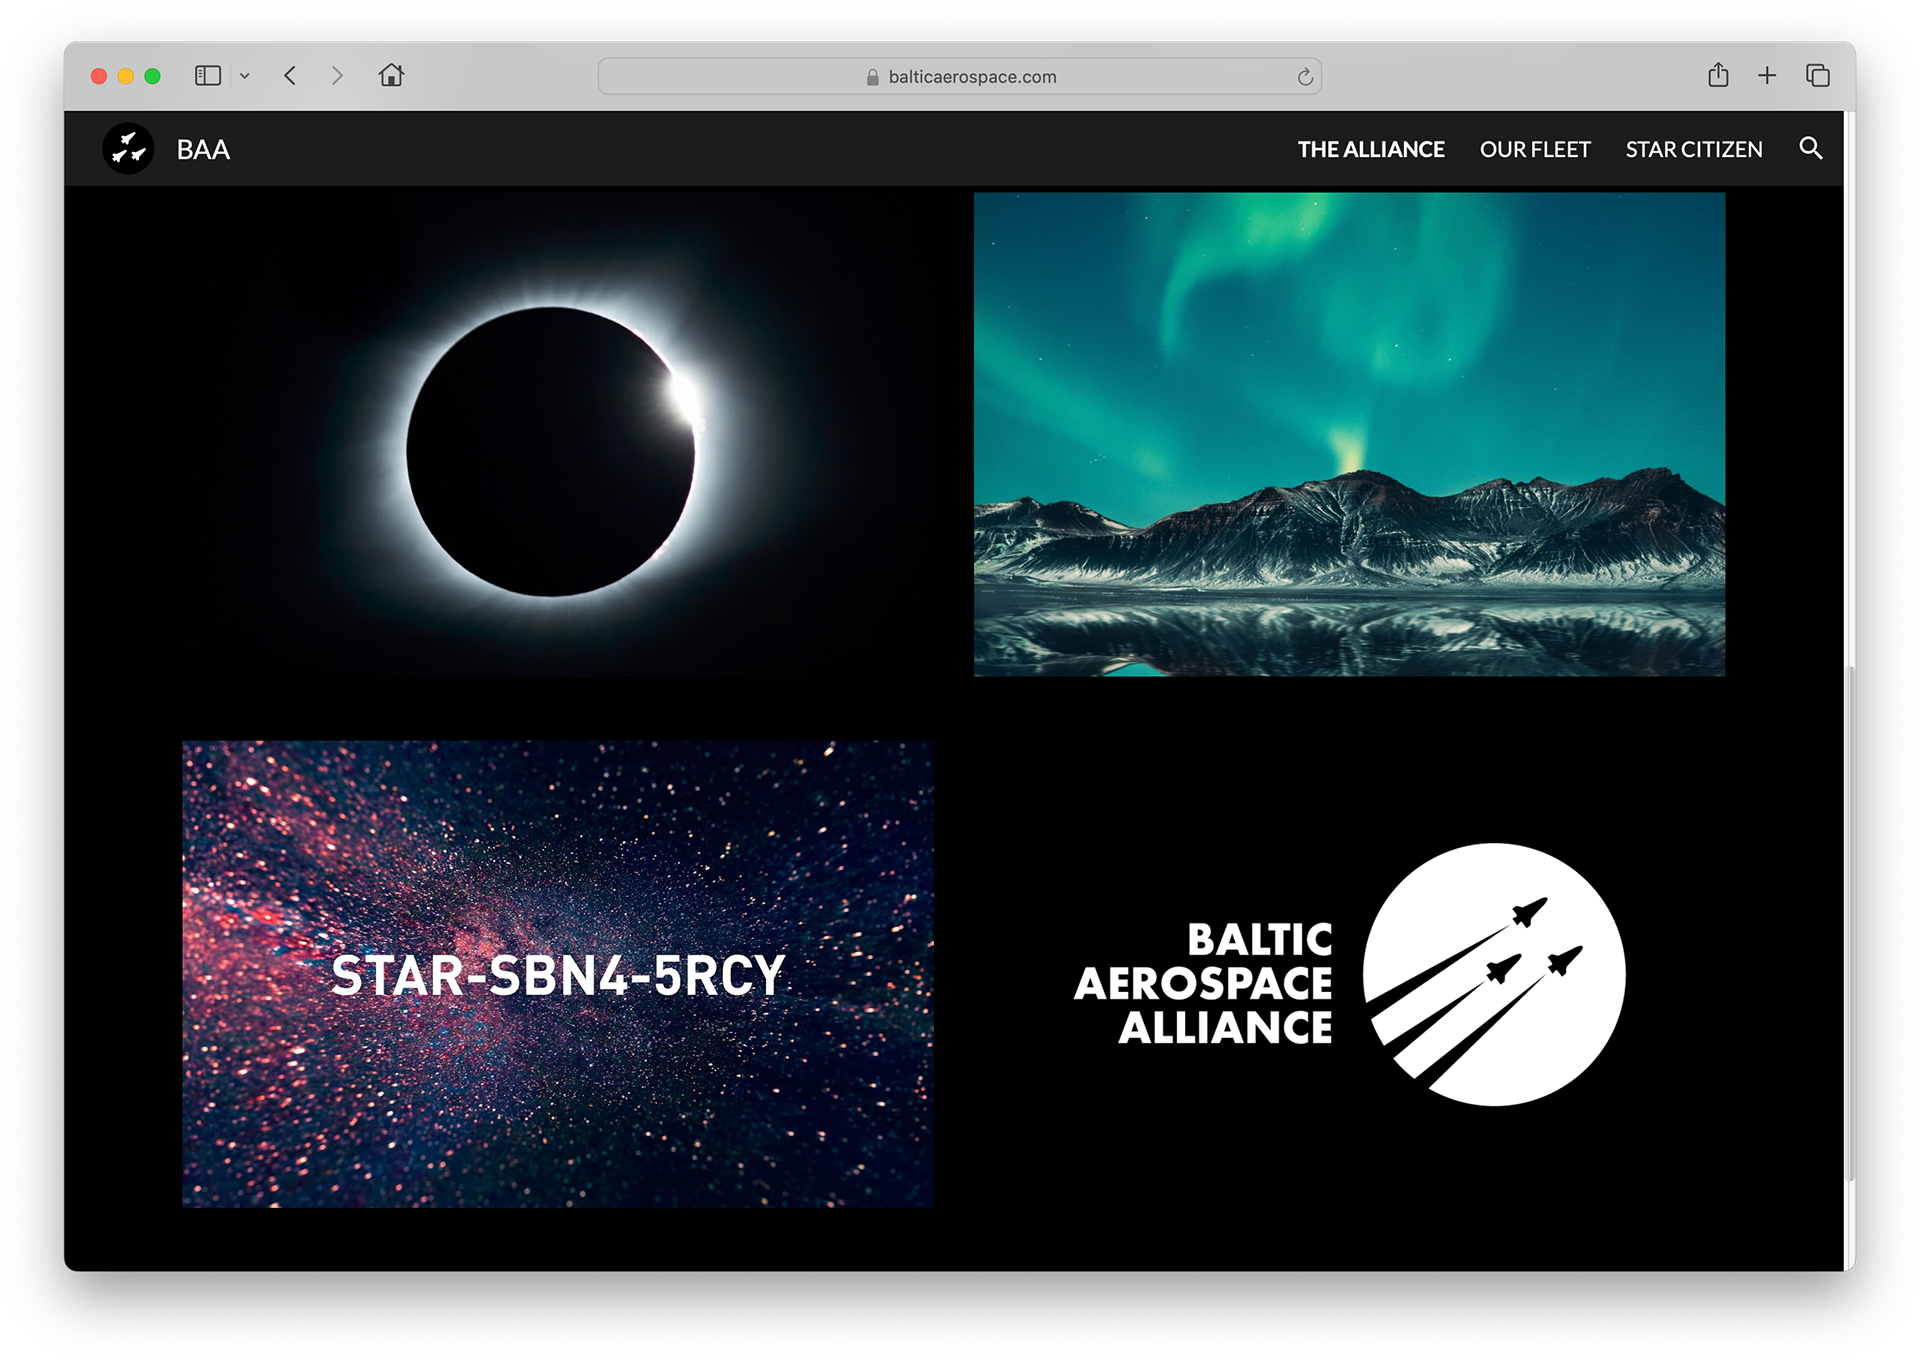
Task: Go forward with the forward arrow
Action: (337, 76)
